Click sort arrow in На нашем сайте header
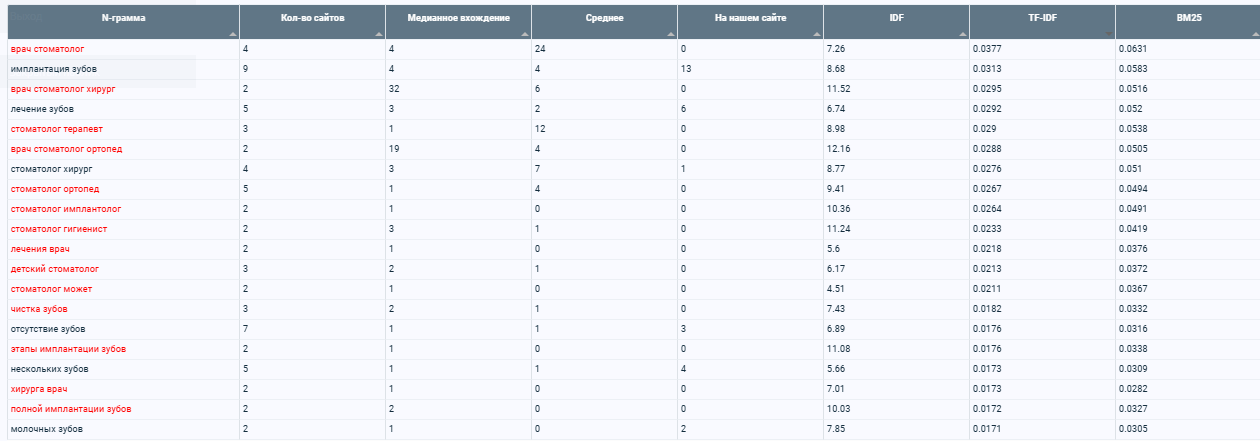Screen dimensions: 1260x441 pos(816,34)
